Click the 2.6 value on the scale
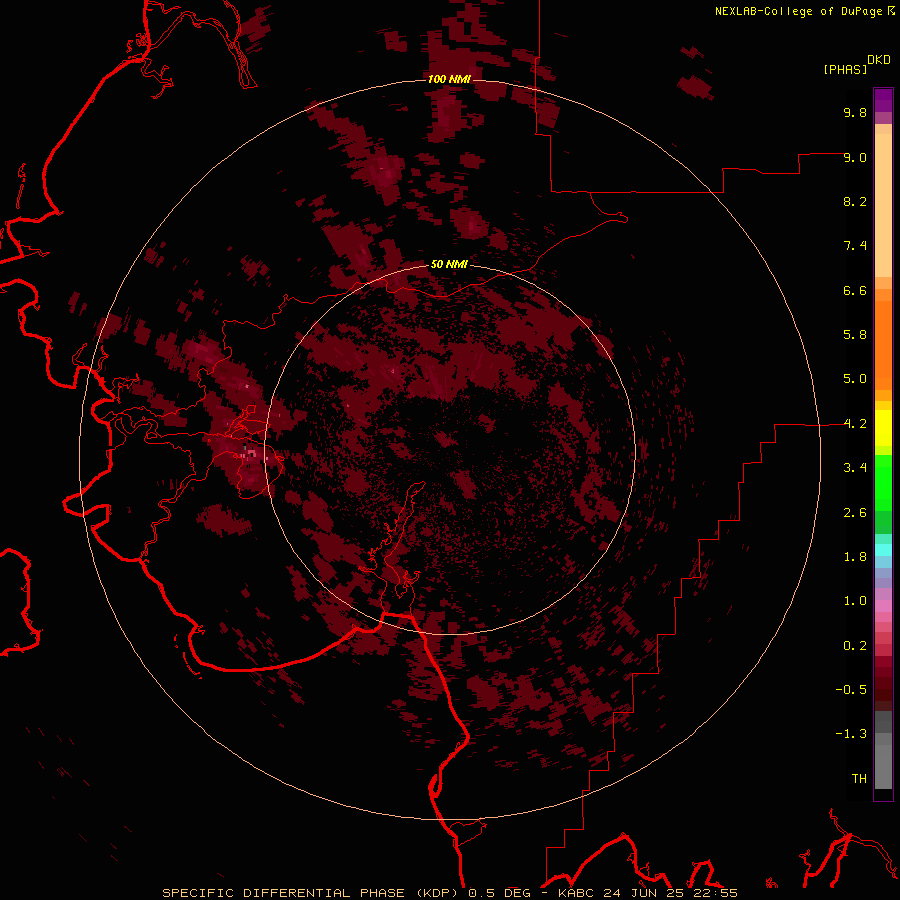 855,513
